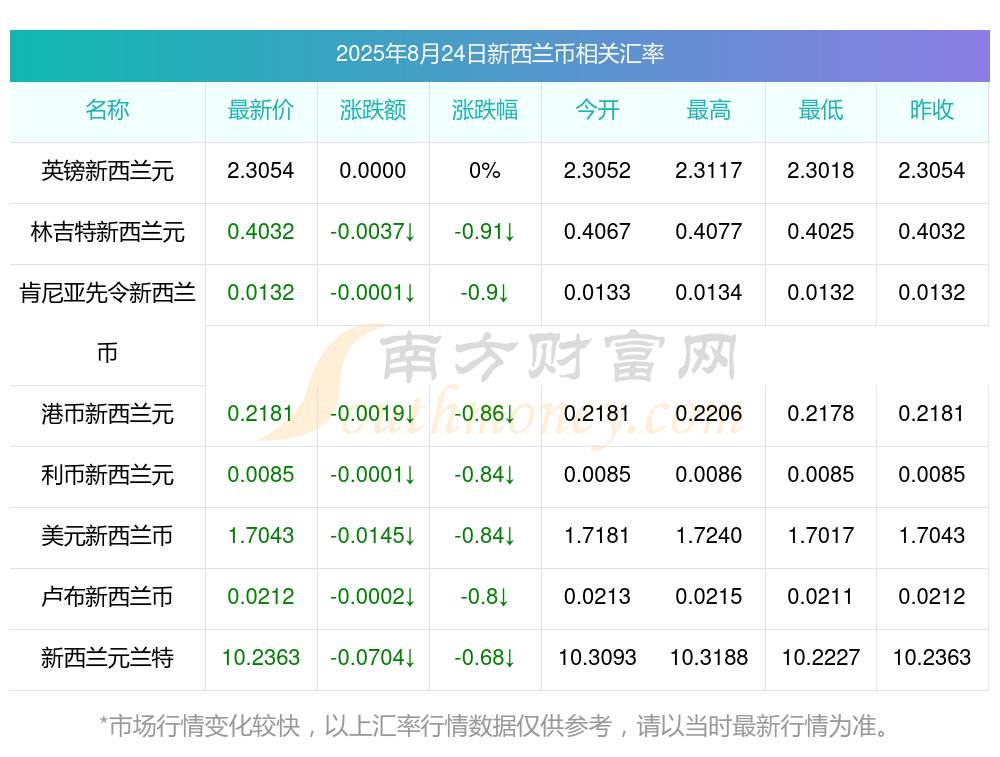The height and width of the screenshot is (757, 1000).
Task: Select the -0.91↓ change percentage
Action: point(485,231)
